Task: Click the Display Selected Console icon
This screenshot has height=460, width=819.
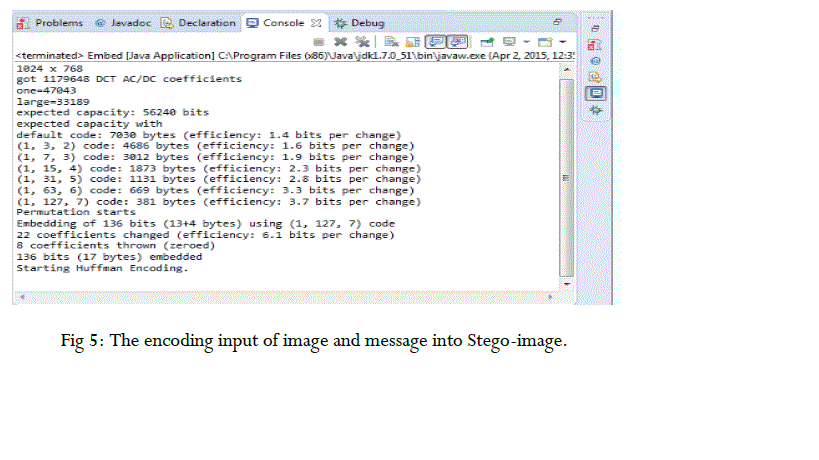Action: [x=509, y=42]
